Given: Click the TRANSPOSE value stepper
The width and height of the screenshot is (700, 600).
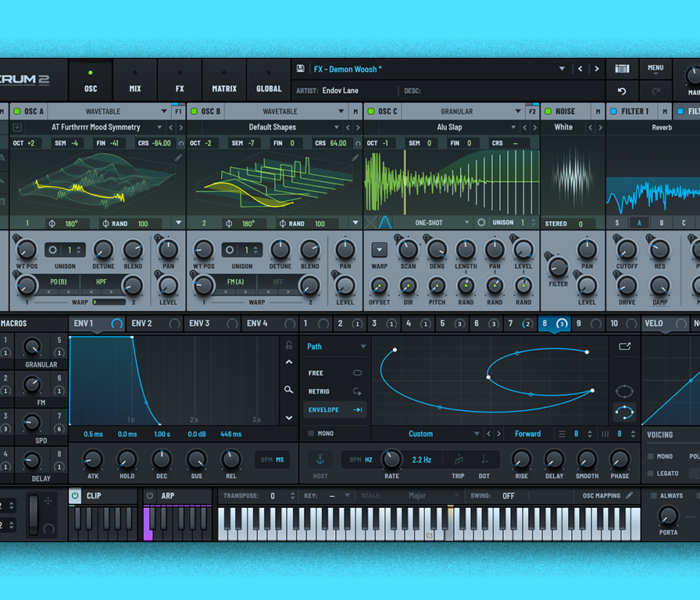Looking at the screenshot, I should coord(292,496).
